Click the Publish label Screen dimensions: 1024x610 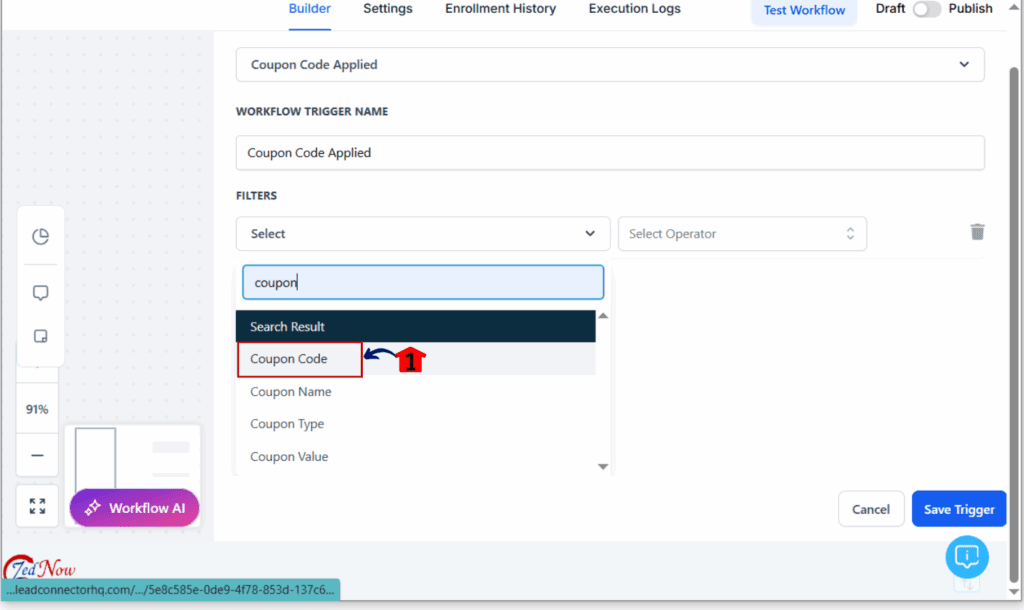pos(970,9)
